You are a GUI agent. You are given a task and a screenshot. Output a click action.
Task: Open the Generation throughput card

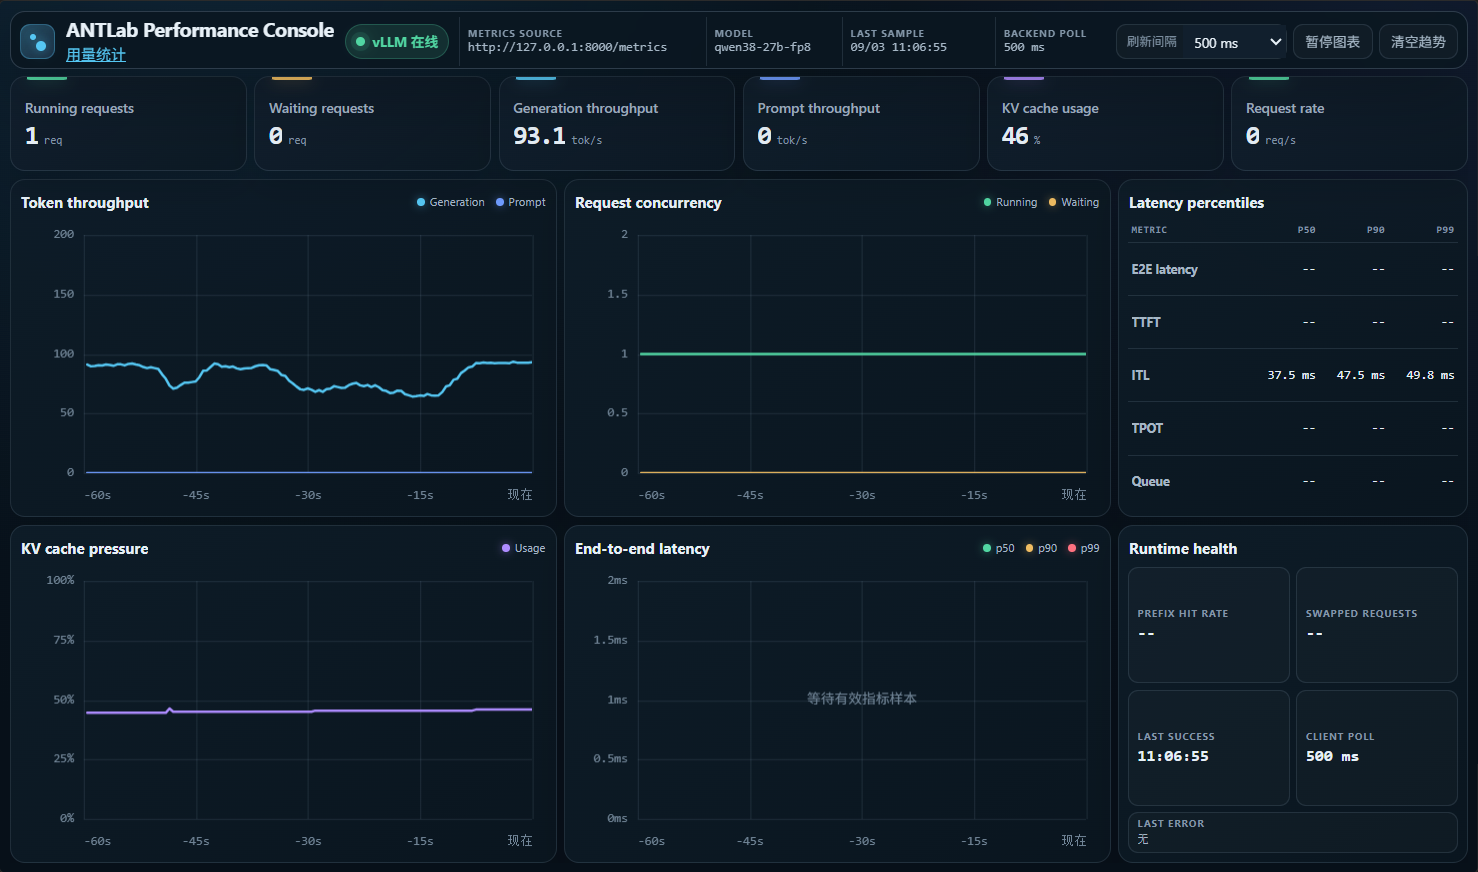coord(617,123)
